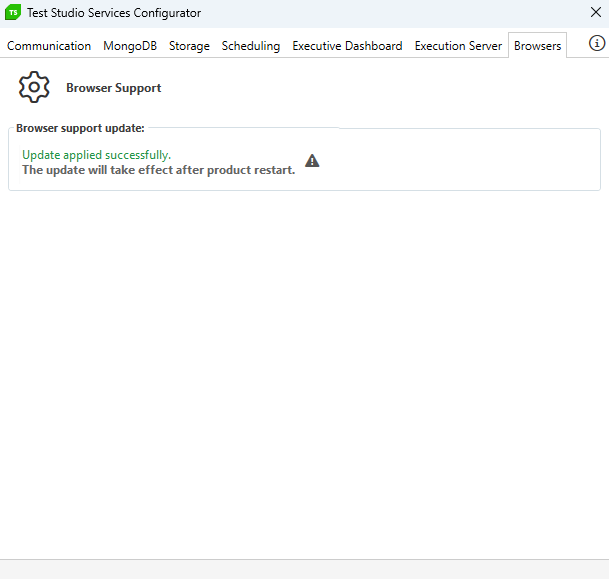This screenshot has width=609, height=579.
Task: Click the 'Browser support update:' label
Action: point(80,128)
